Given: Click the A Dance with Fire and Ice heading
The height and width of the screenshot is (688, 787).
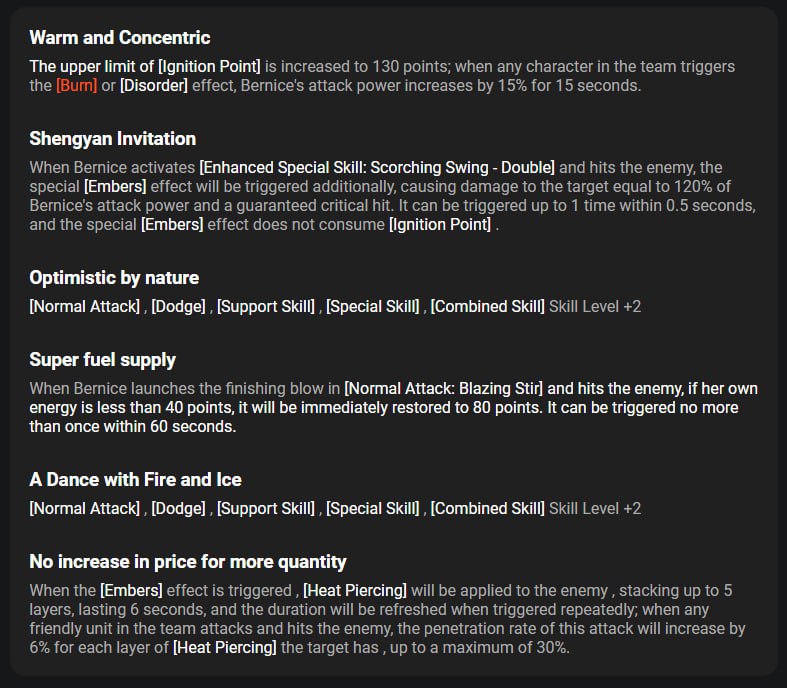Looking at the screenshot, I should click(135, 480).
